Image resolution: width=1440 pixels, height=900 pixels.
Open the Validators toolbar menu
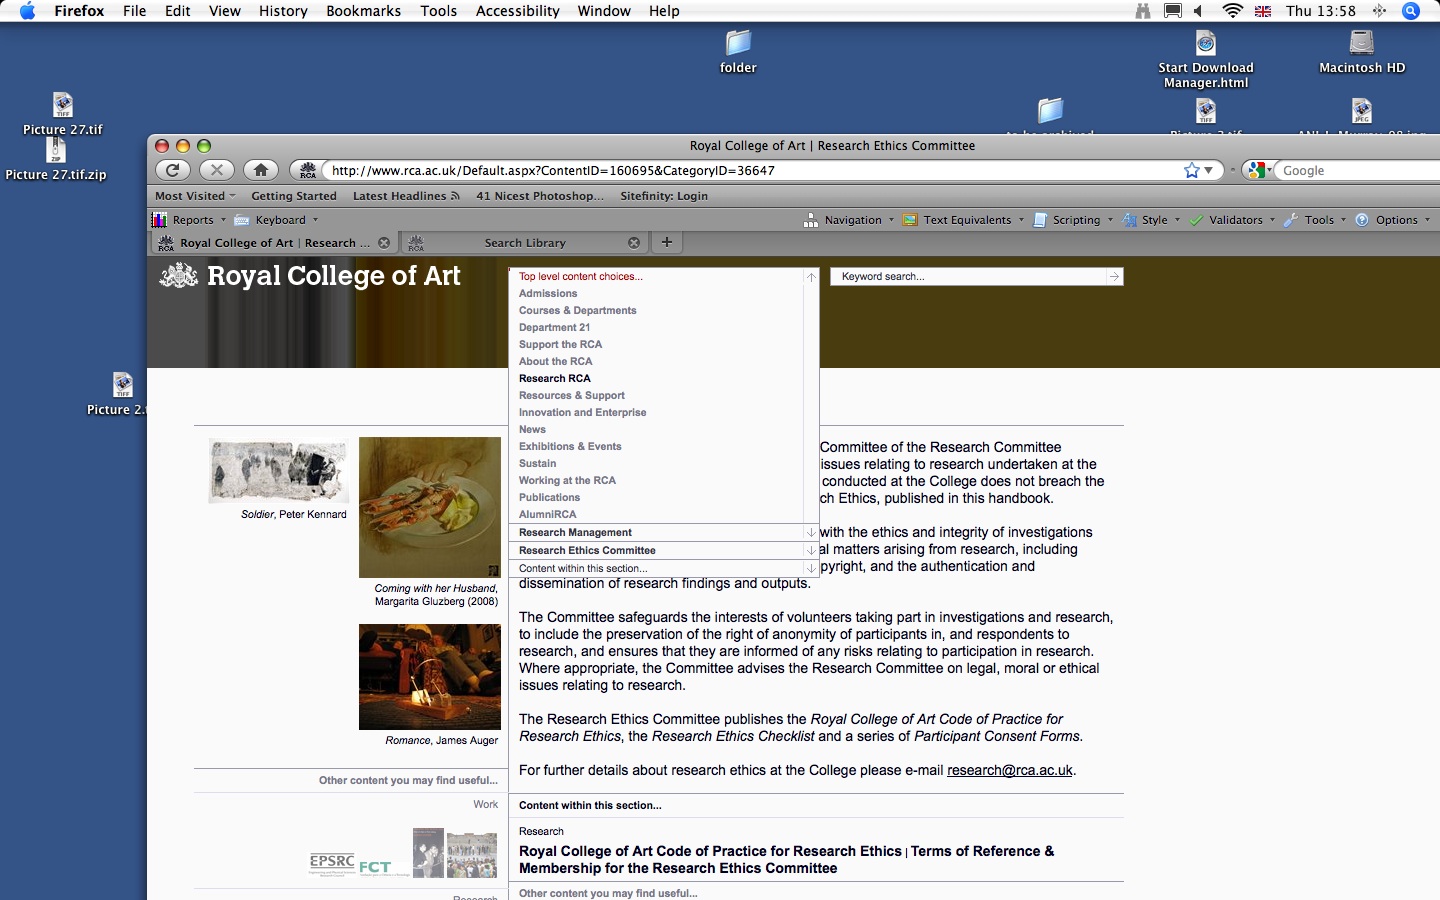(1232, 220)
